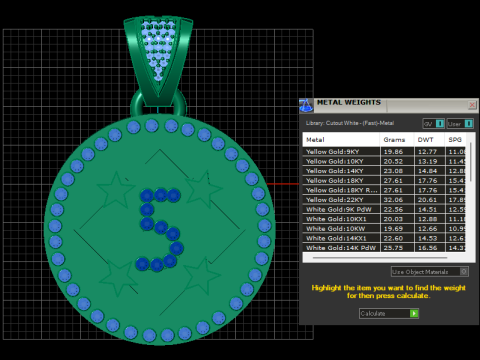Select the White Gold:14K PdW row
Viewport: 480px width, 360px height.
(384, 248)
